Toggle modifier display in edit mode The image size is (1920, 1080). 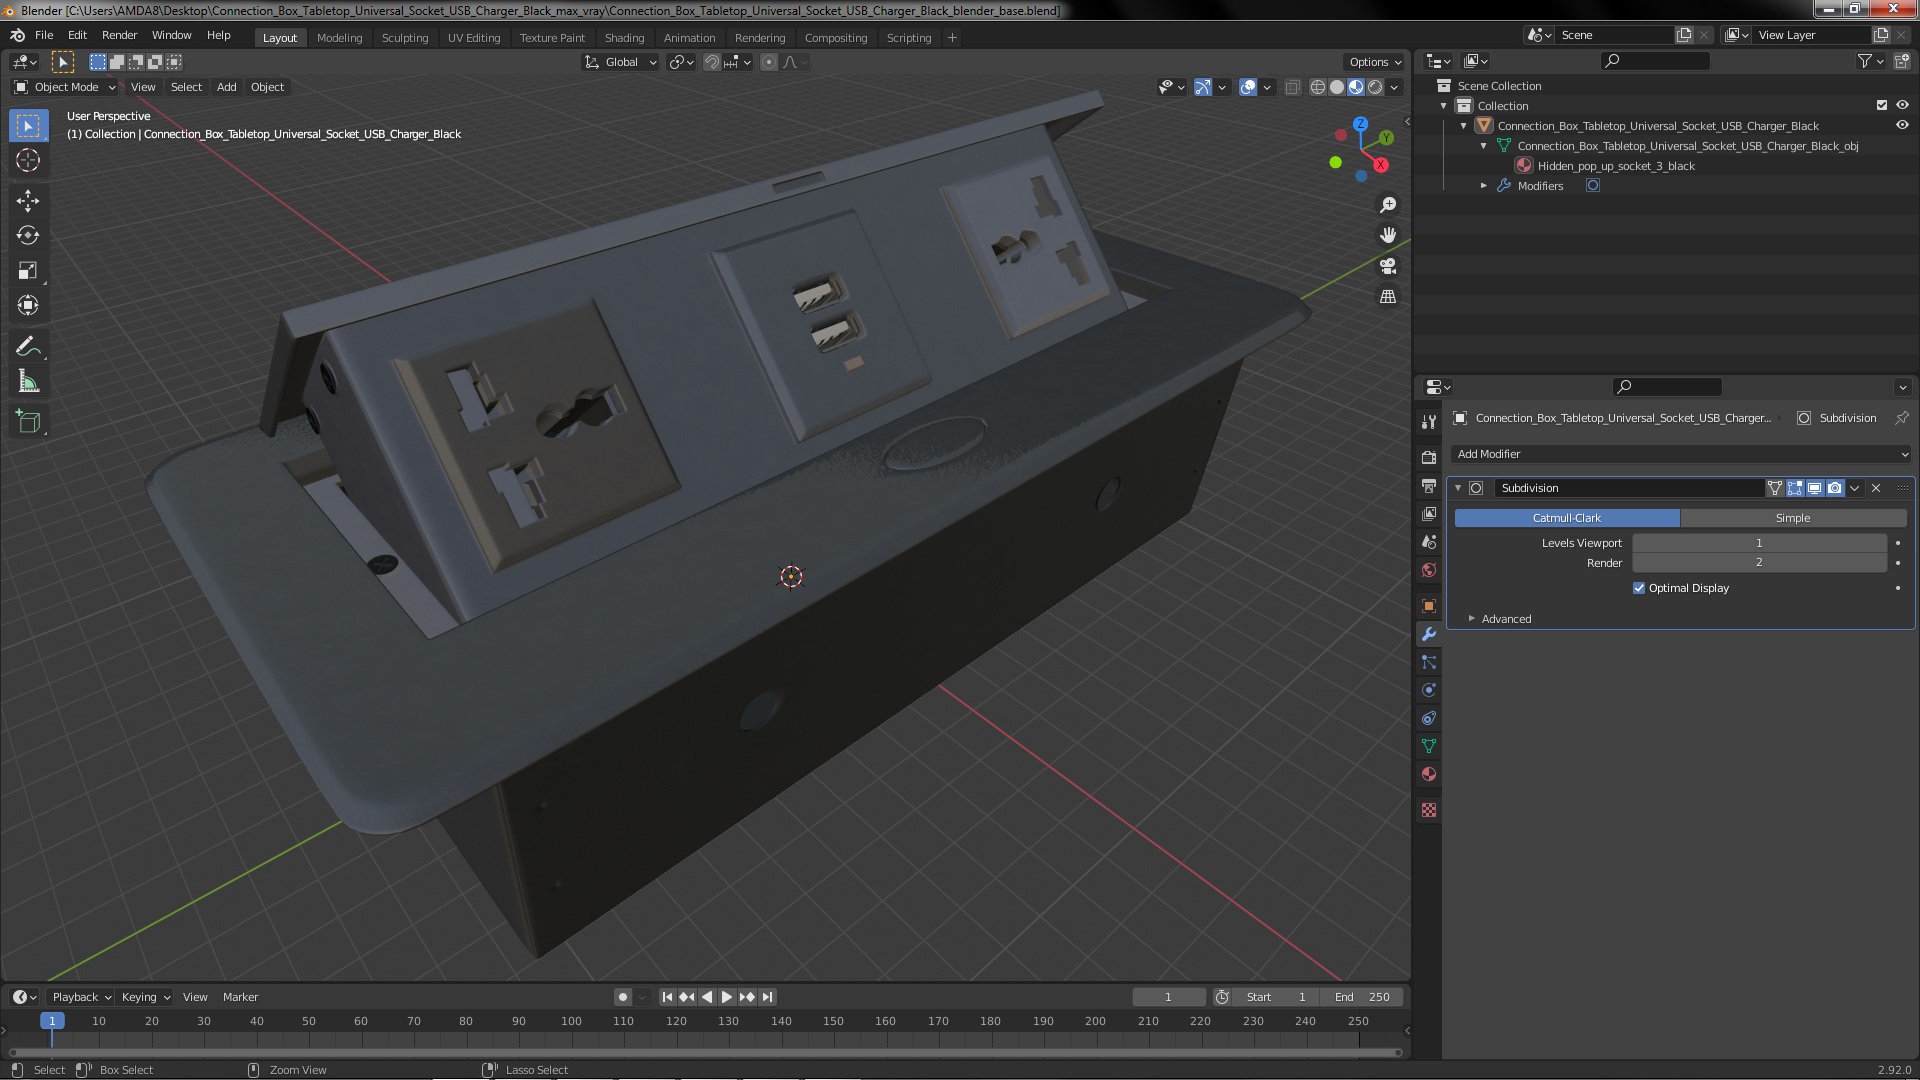tap(1795, 488)
